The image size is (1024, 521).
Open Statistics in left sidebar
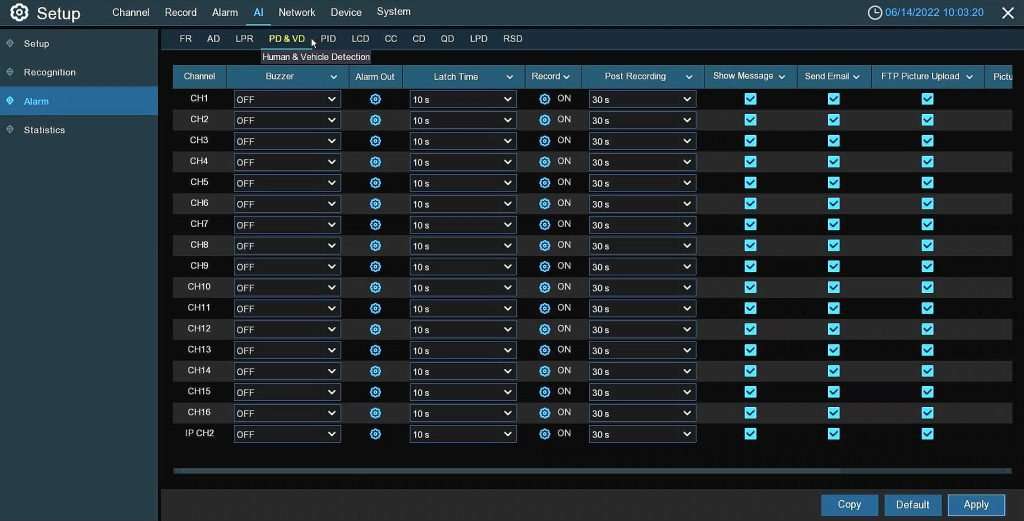tap(44, 130)
